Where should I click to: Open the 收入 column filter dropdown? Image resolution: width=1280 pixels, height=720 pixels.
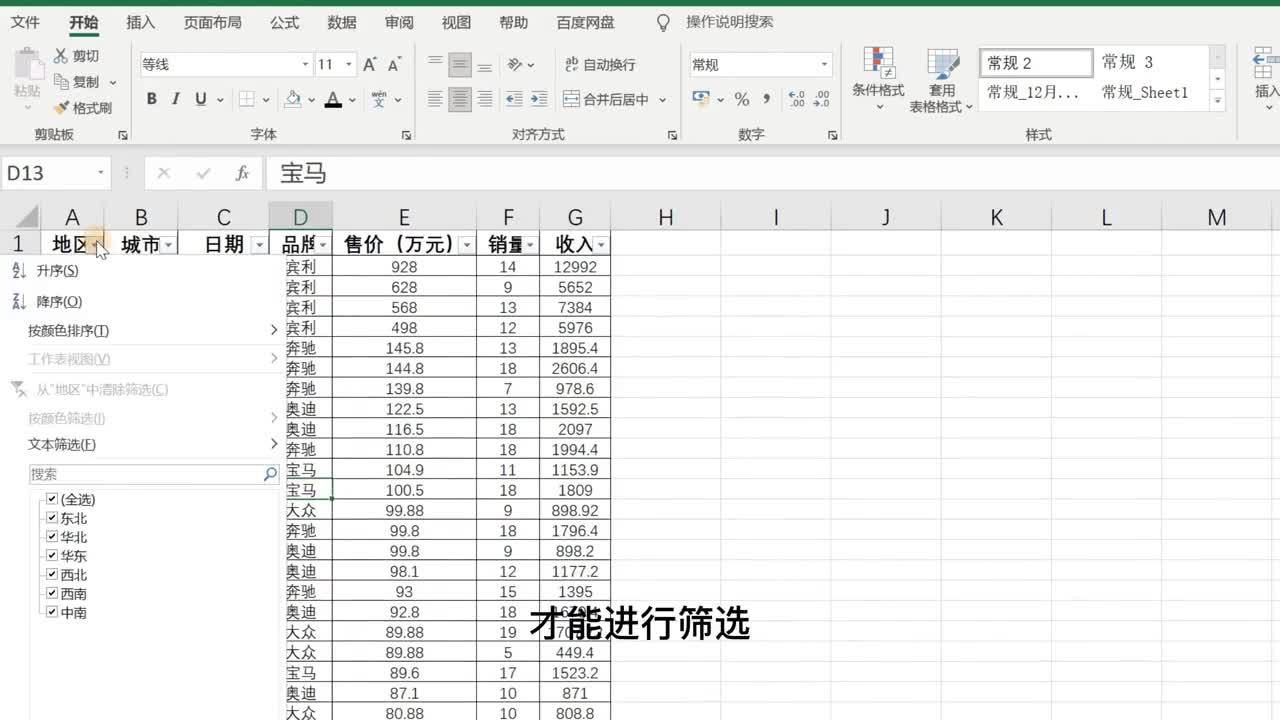[x=601, y=245]
